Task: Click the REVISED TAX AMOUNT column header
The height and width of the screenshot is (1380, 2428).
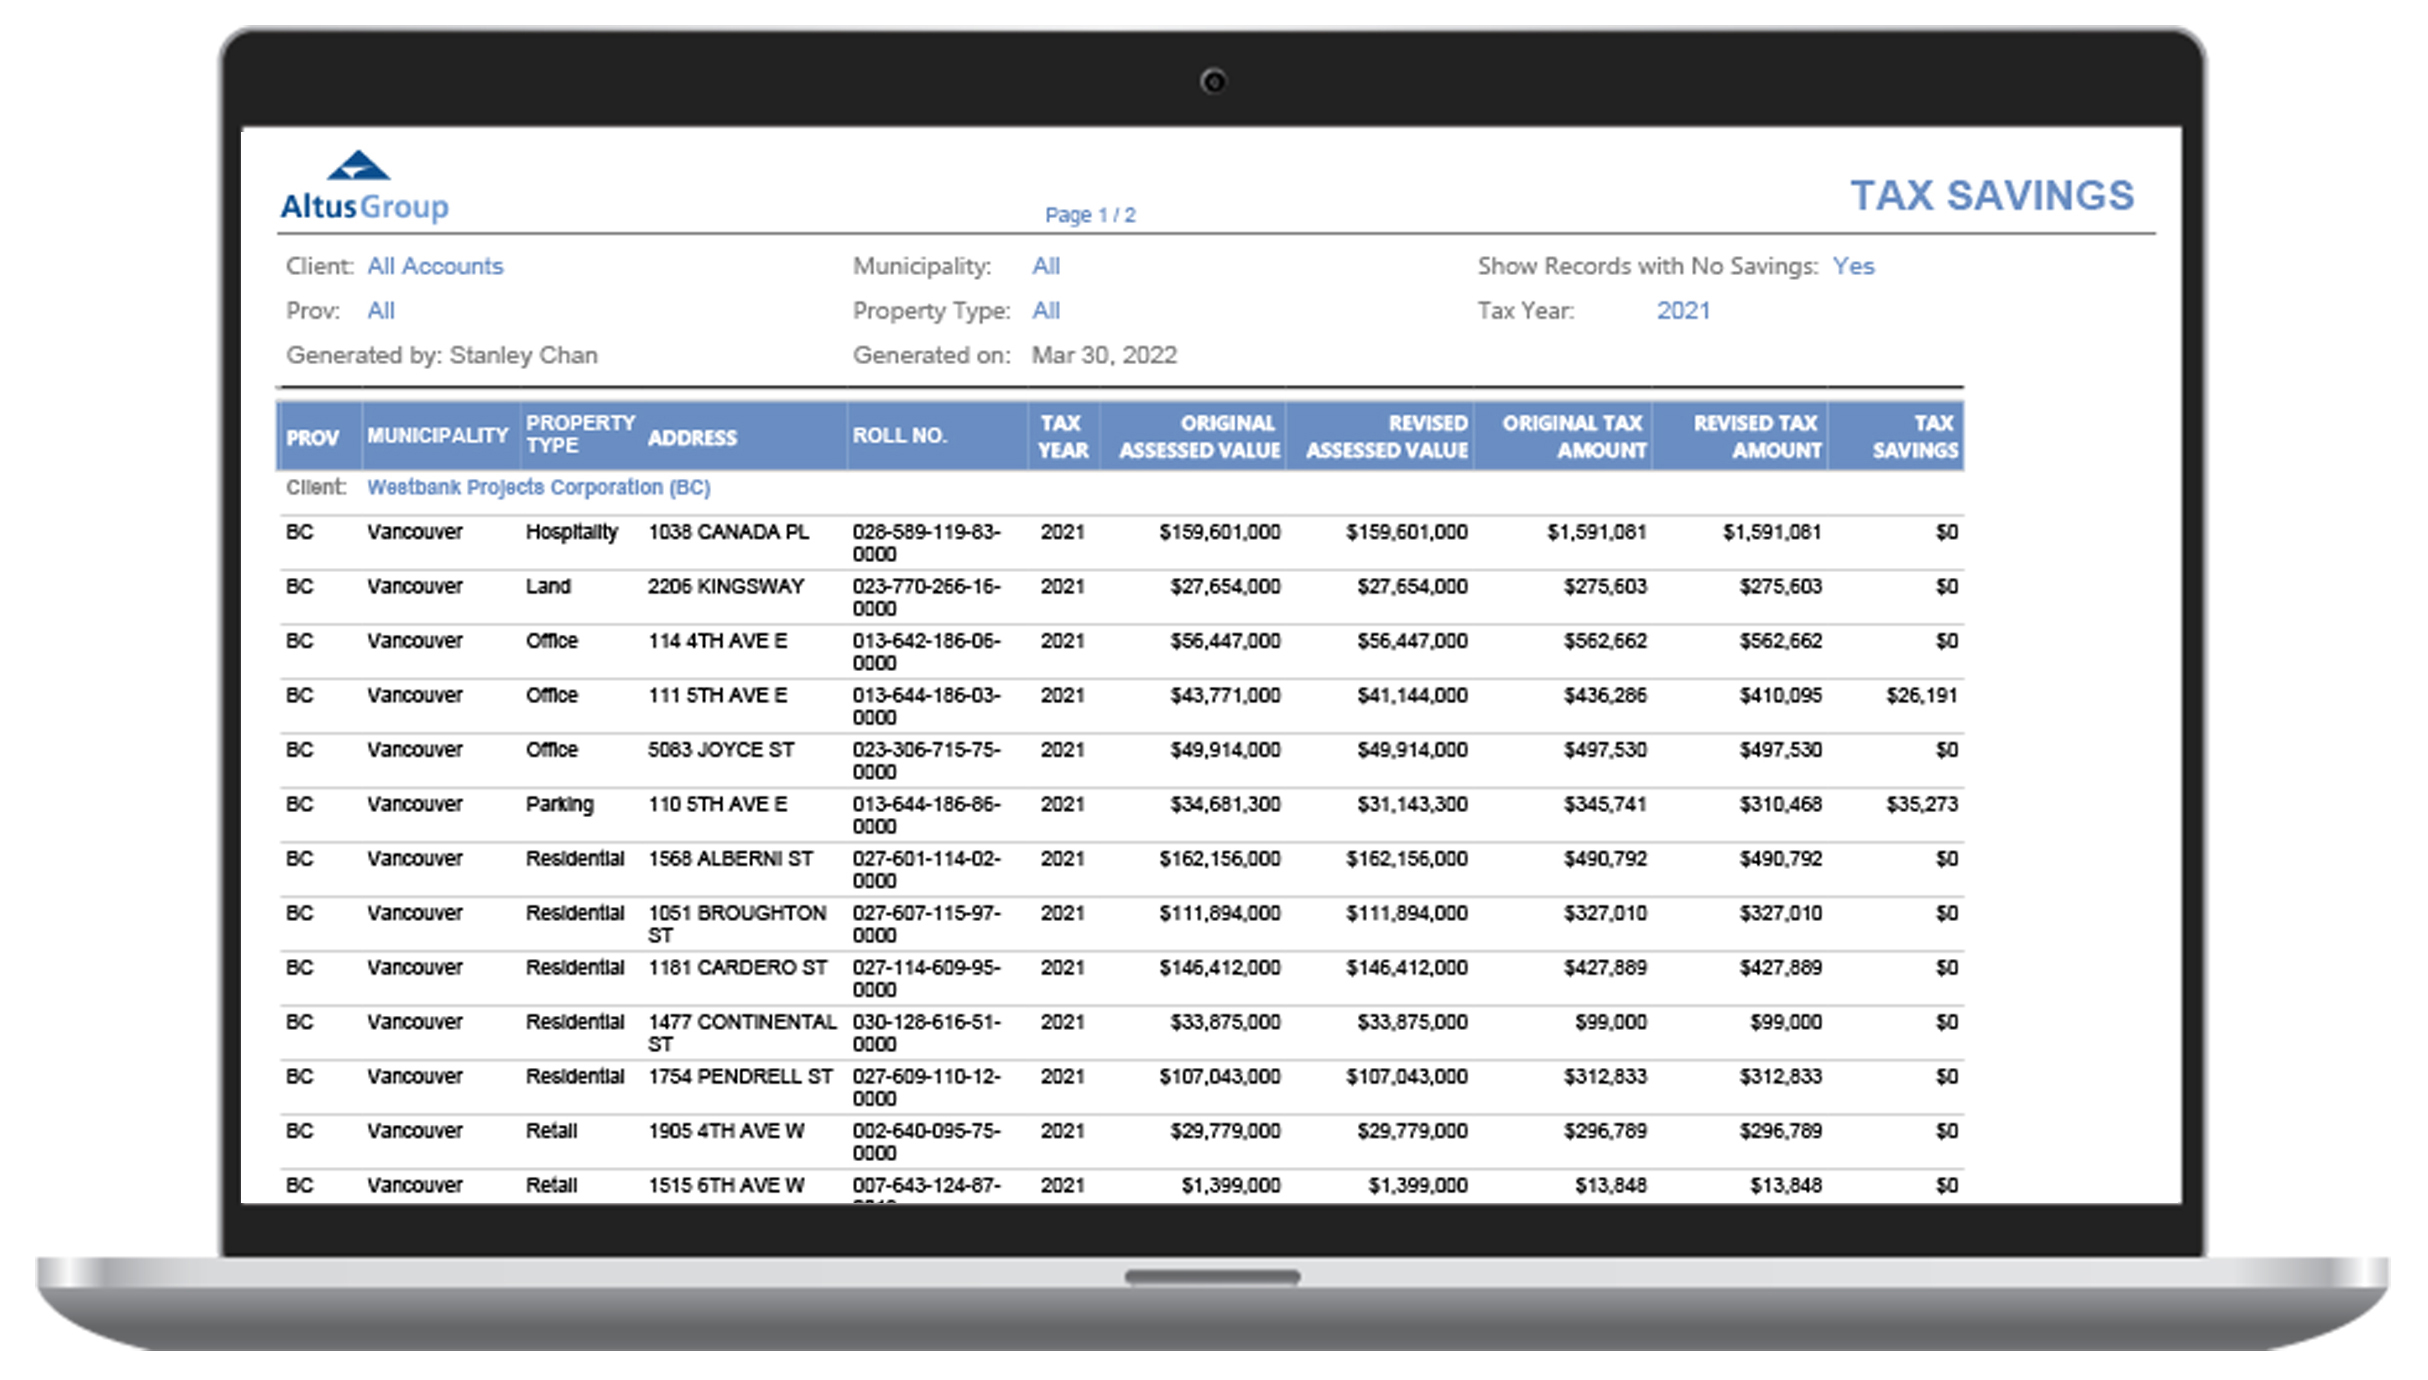Action: pos(1756,437)
